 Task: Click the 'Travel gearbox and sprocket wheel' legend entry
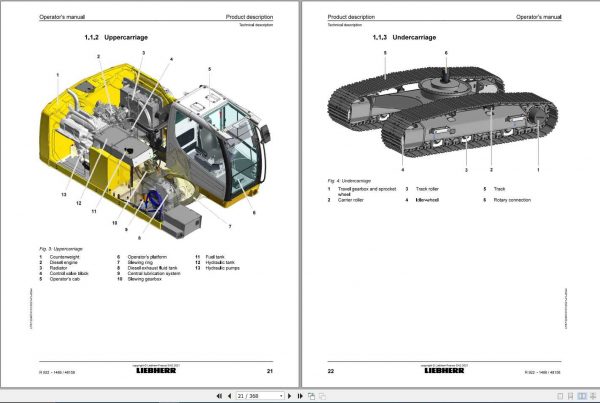tap(367, 191)
